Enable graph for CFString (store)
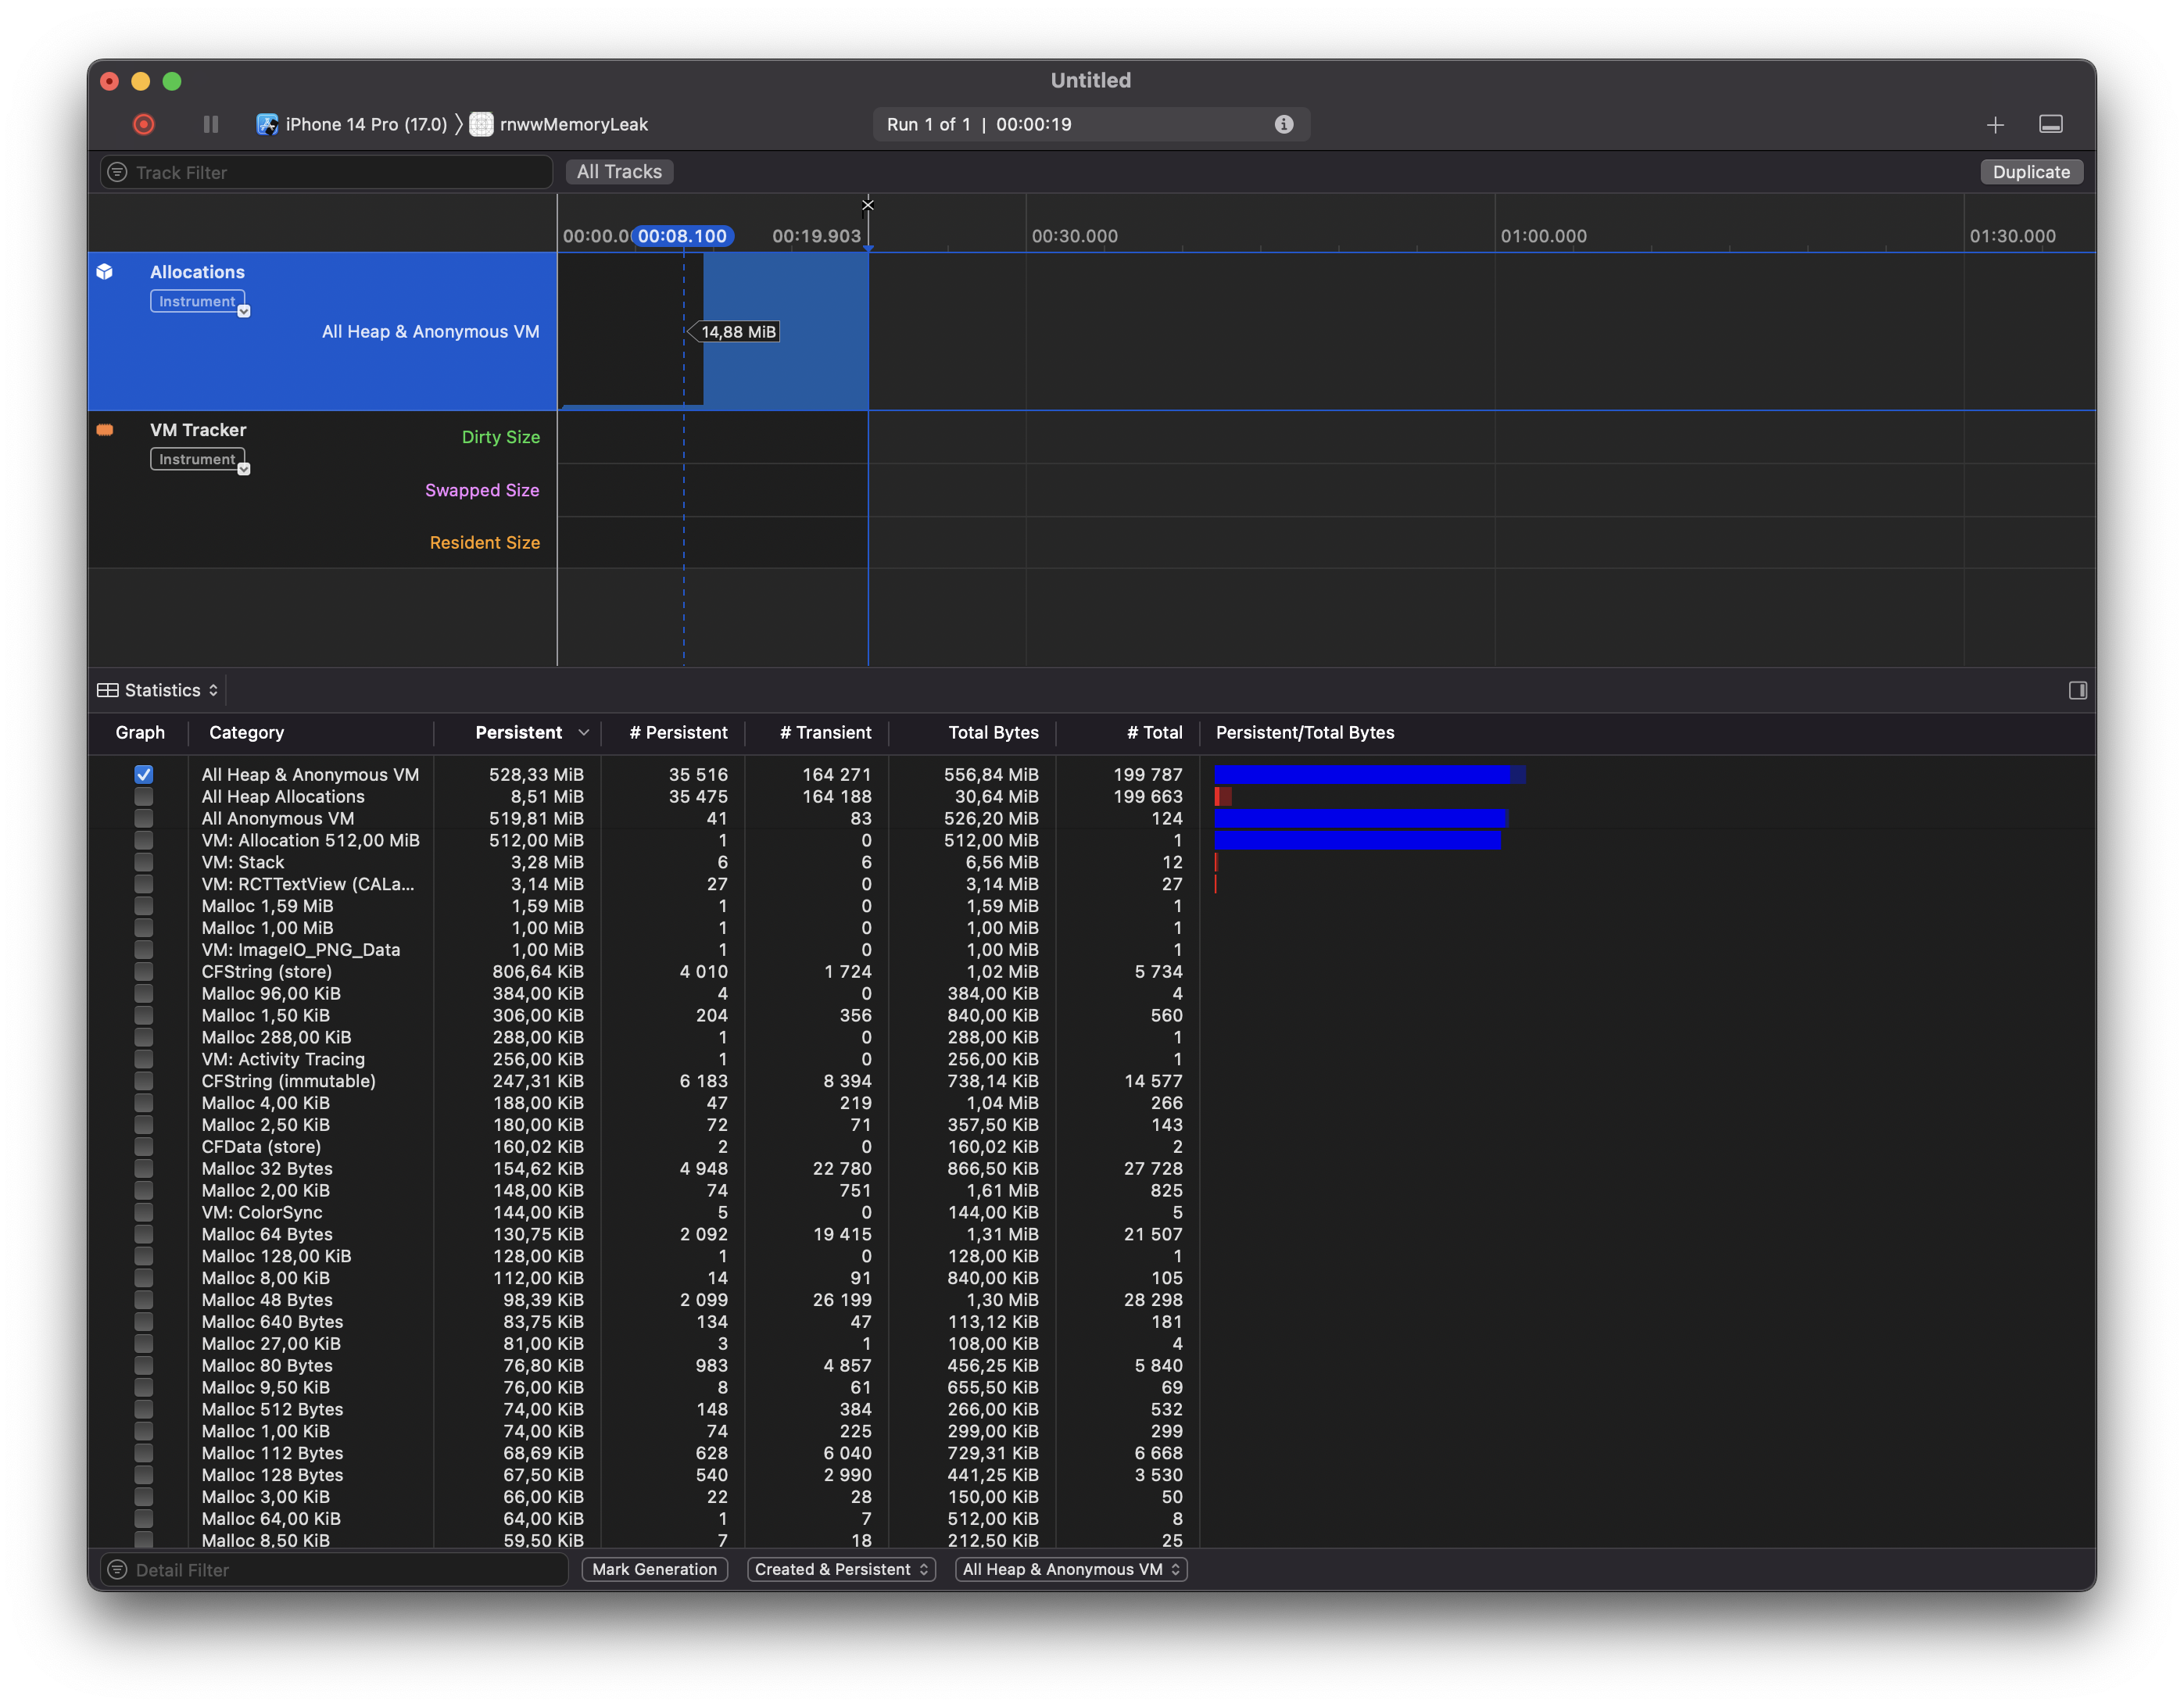Screen dimensions: 2184x1707 (x=144, y=971)
